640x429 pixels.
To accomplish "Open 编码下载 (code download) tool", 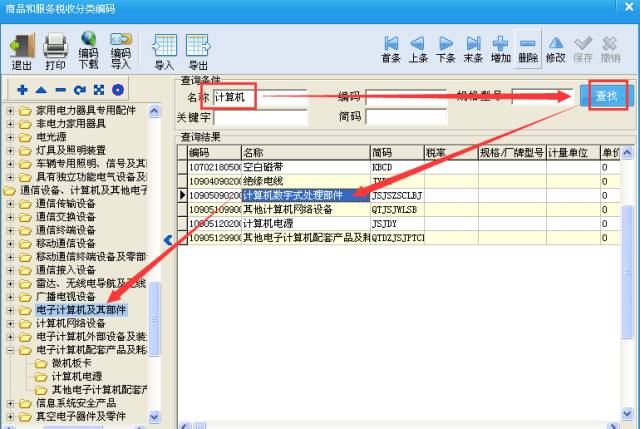I will coord(88,50).
